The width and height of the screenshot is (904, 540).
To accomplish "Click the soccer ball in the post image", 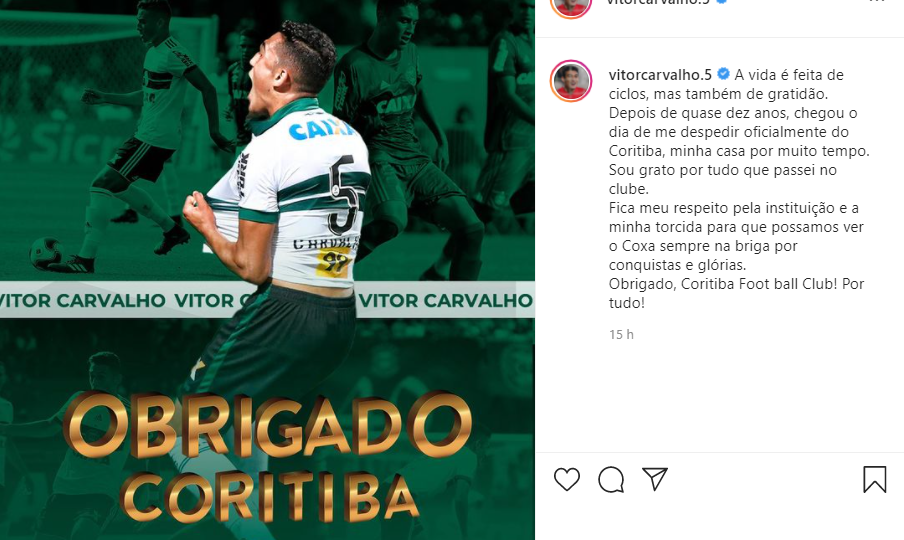I will pos(46,253).
